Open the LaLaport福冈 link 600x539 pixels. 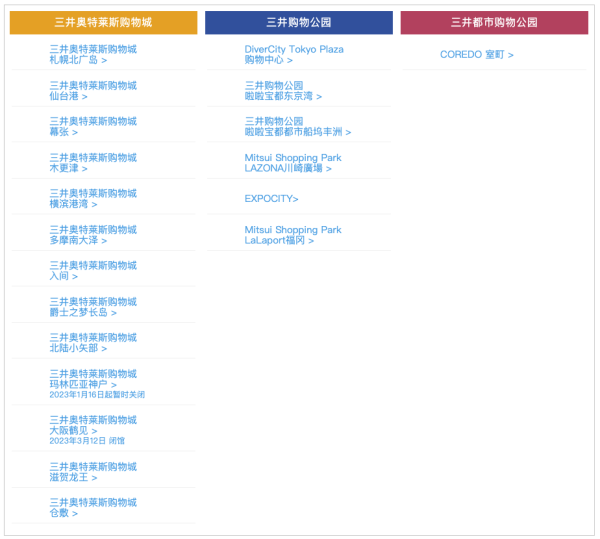coord(293,235)
